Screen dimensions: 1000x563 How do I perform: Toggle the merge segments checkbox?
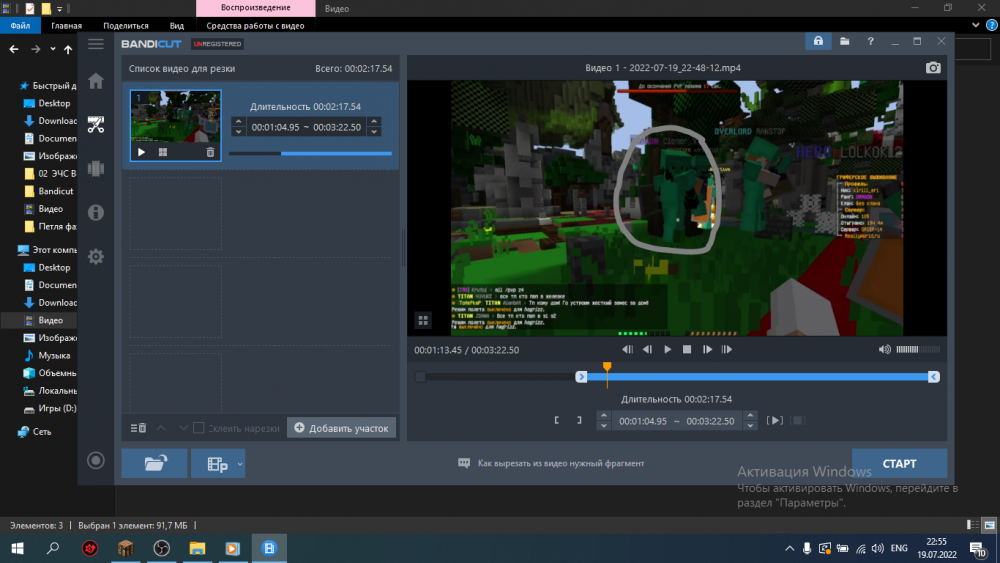[x=198, y=428]
